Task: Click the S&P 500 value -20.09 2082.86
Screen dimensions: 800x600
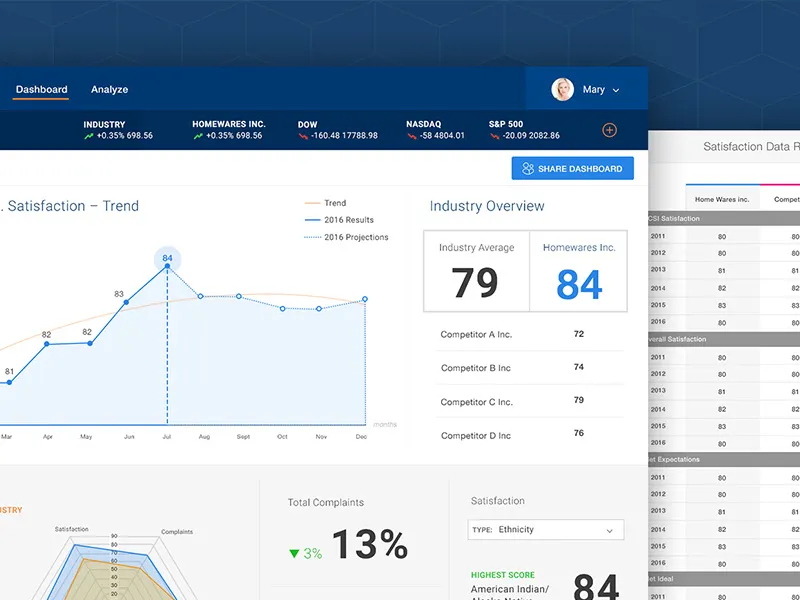Action: (531, 136)
